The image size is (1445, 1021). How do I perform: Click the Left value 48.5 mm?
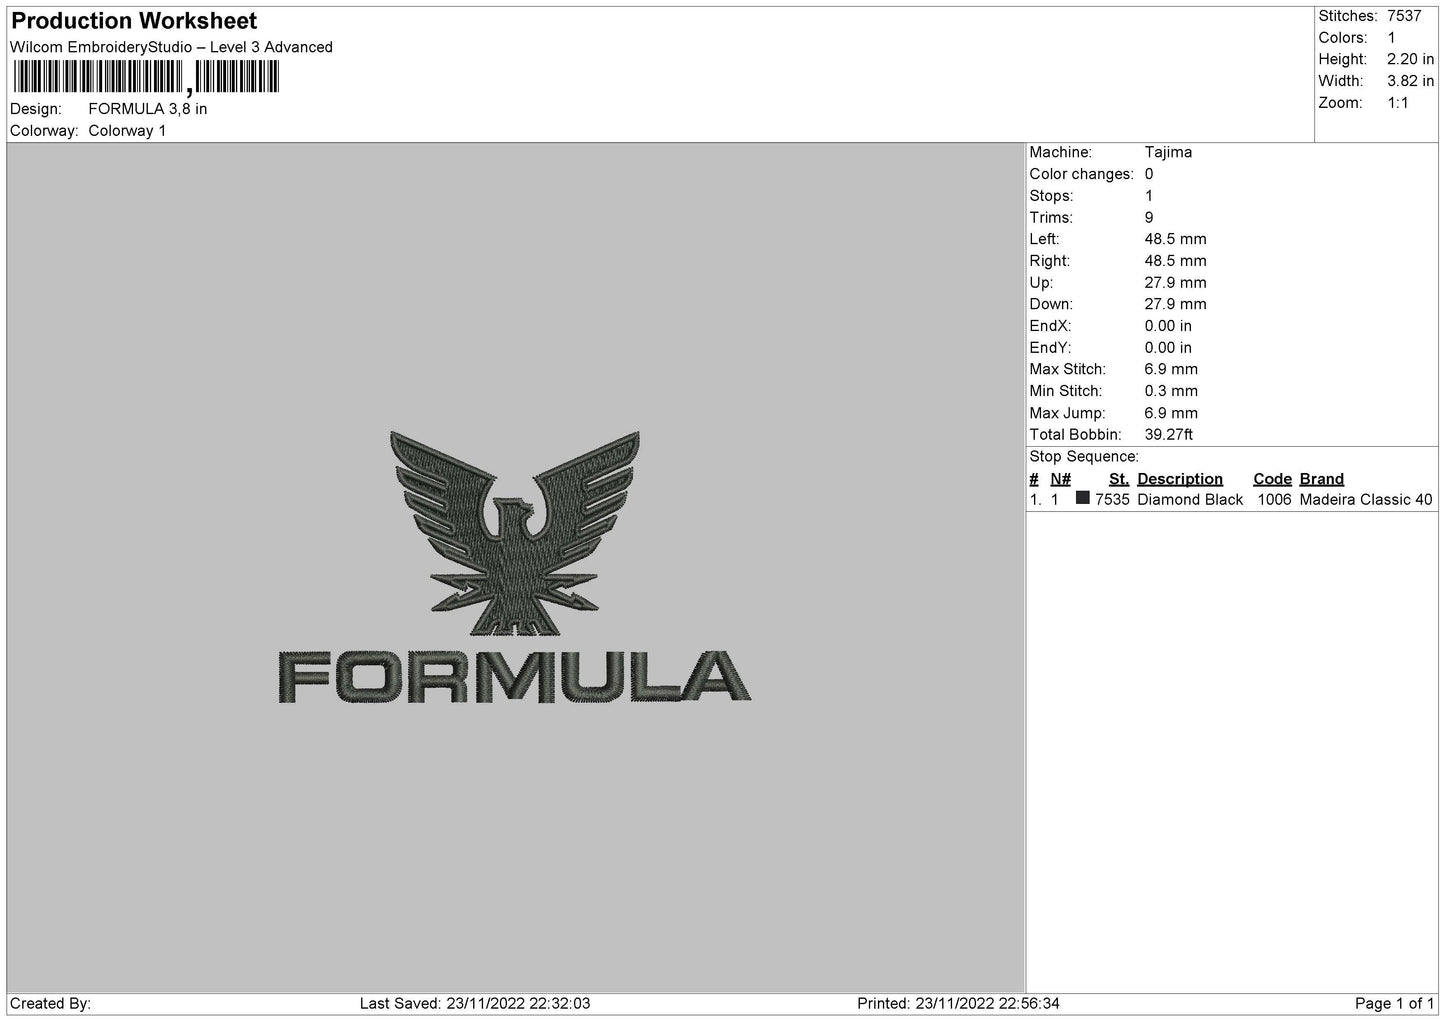point(1175,239)
